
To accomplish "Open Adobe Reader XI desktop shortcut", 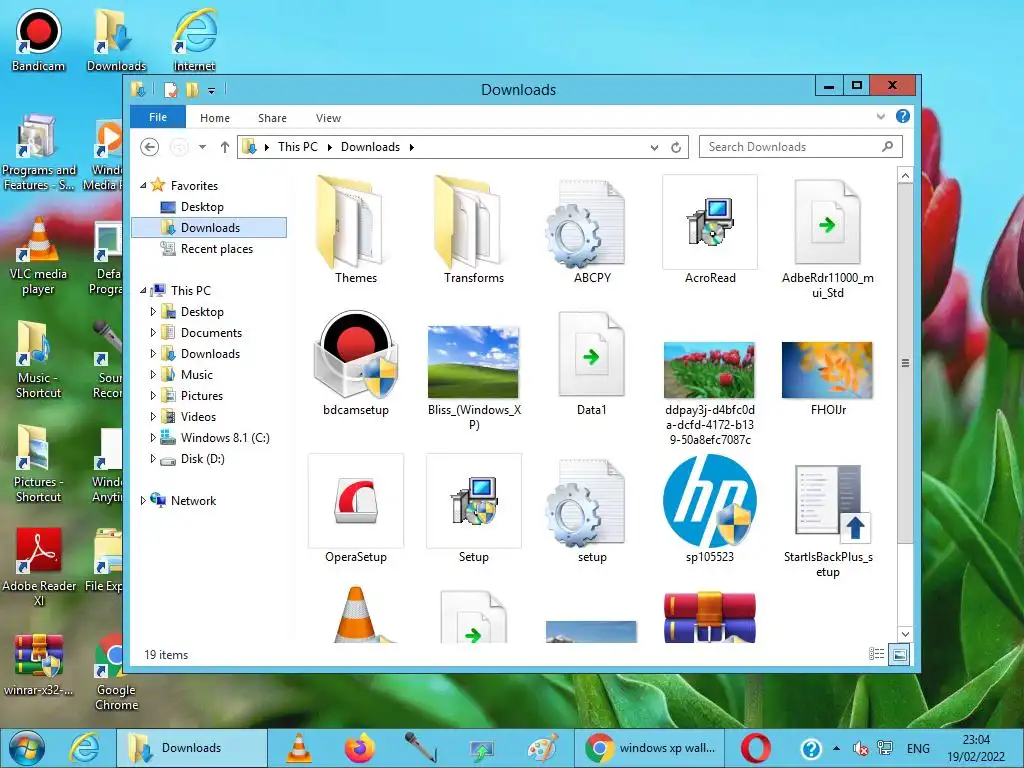I will pyautogui.click(x=39, y=567).
